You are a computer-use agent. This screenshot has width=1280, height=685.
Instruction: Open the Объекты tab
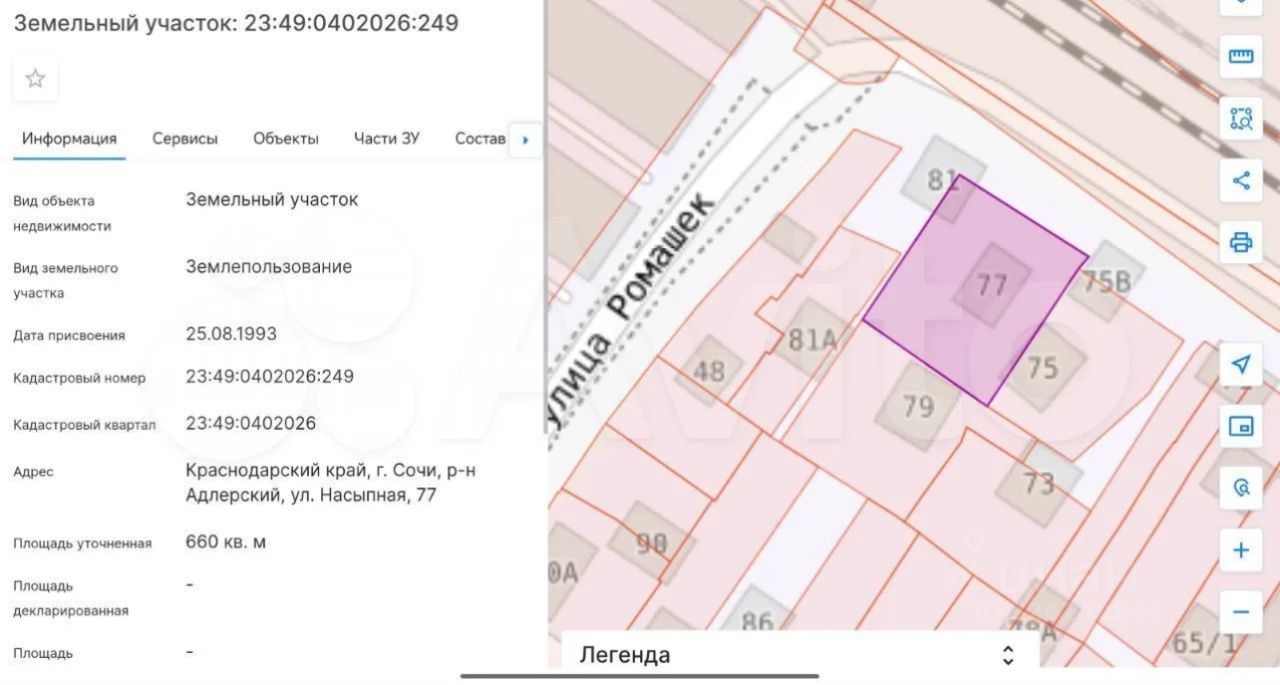(286, 139)
